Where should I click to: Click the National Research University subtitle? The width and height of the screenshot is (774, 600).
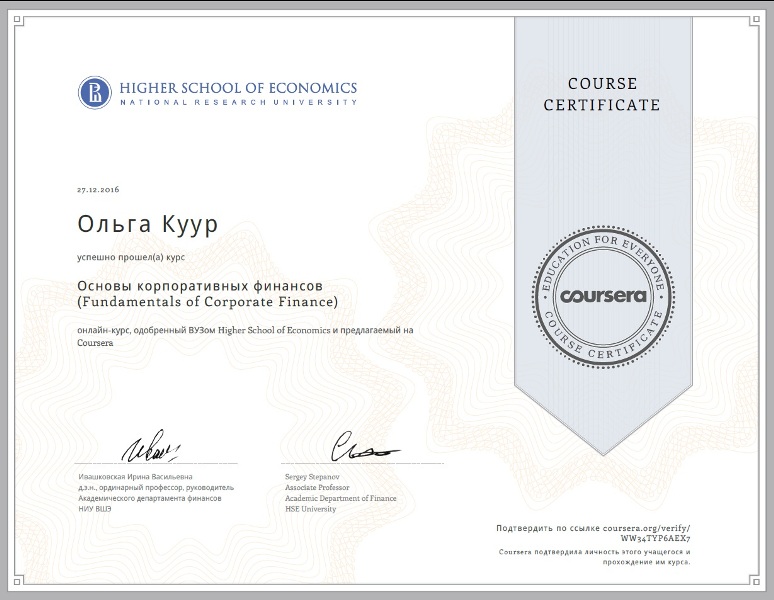tap(237, 103)
